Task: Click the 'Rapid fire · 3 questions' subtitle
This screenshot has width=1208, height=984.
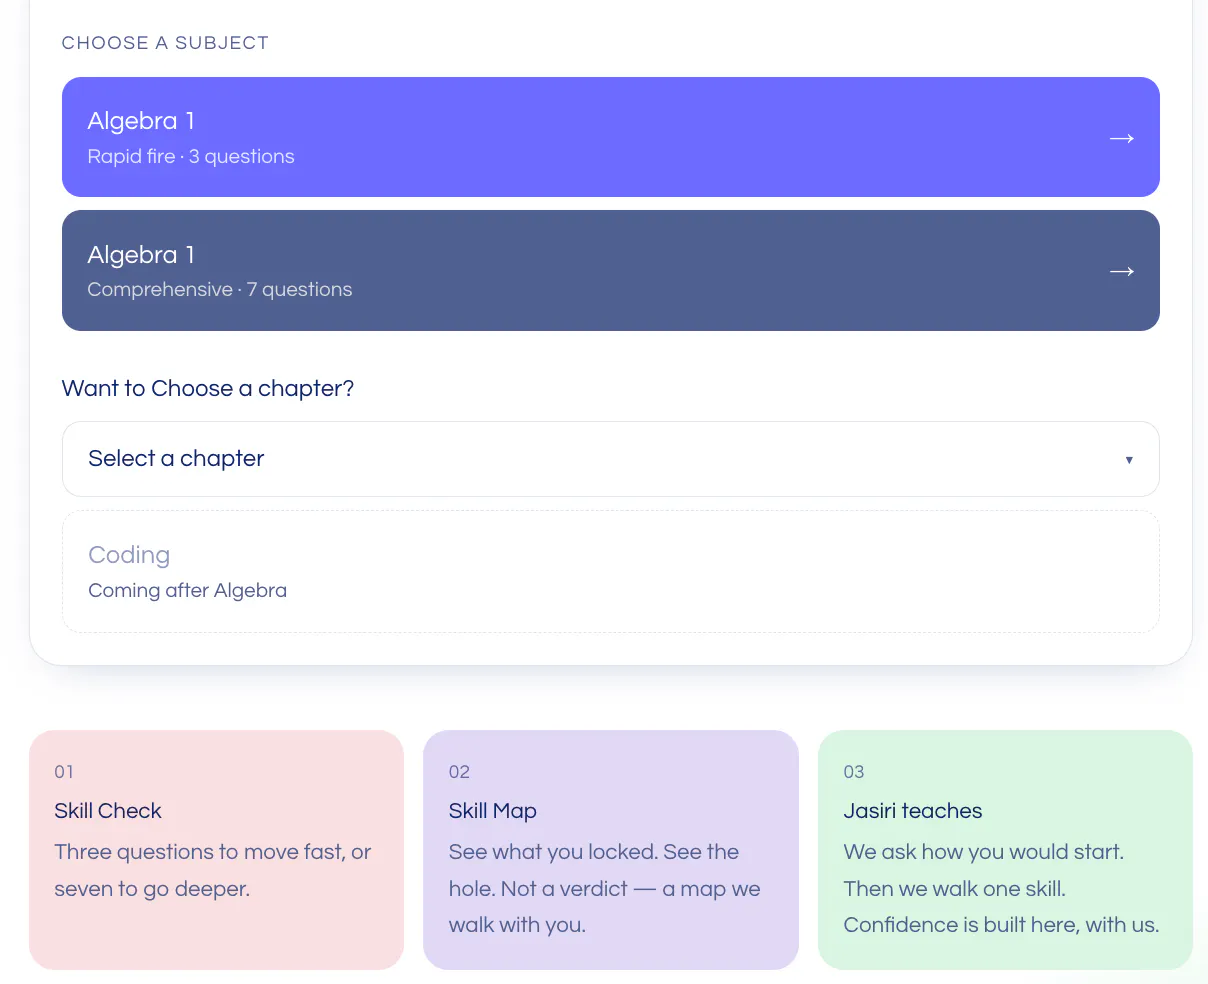Action: point(191,156)
